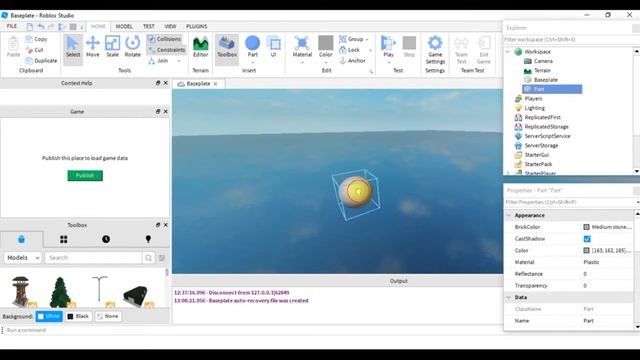The image size is (640, 360).
Task: Anchor the selected part
Action: pos(353,60)
